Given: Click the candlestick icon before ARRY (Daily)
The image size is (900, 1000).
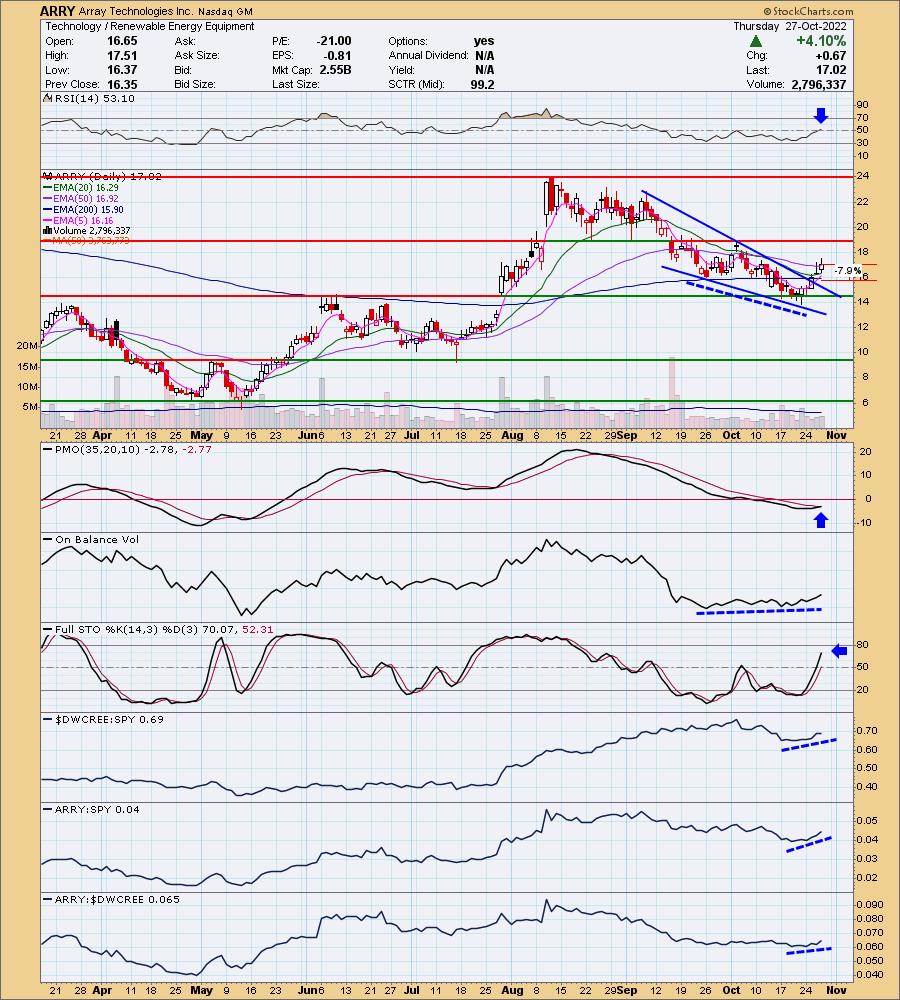Looking at the screenshot, I should [x=48, y=176].
